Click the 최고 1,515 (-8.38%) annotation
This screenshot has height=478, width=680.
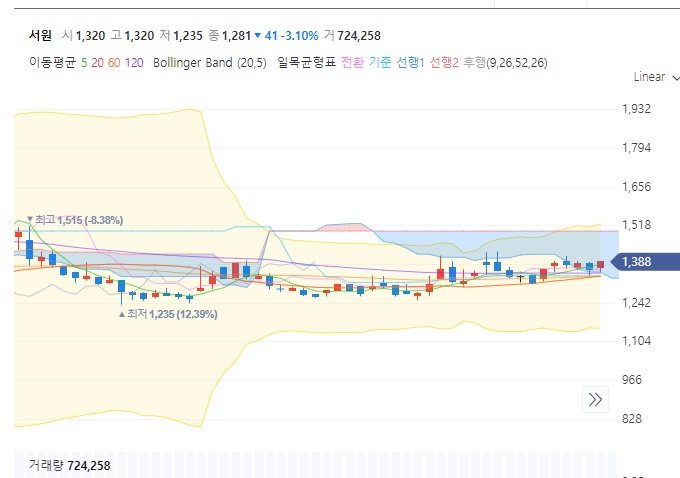click(x=75, y=220)
